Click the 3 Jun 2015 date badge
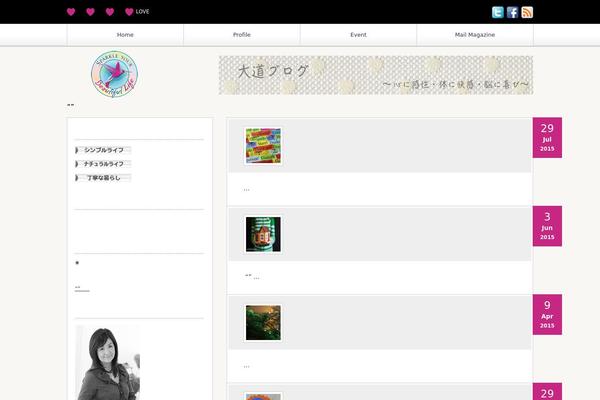Screen dimensions: 600x400 tap(547, 226)
